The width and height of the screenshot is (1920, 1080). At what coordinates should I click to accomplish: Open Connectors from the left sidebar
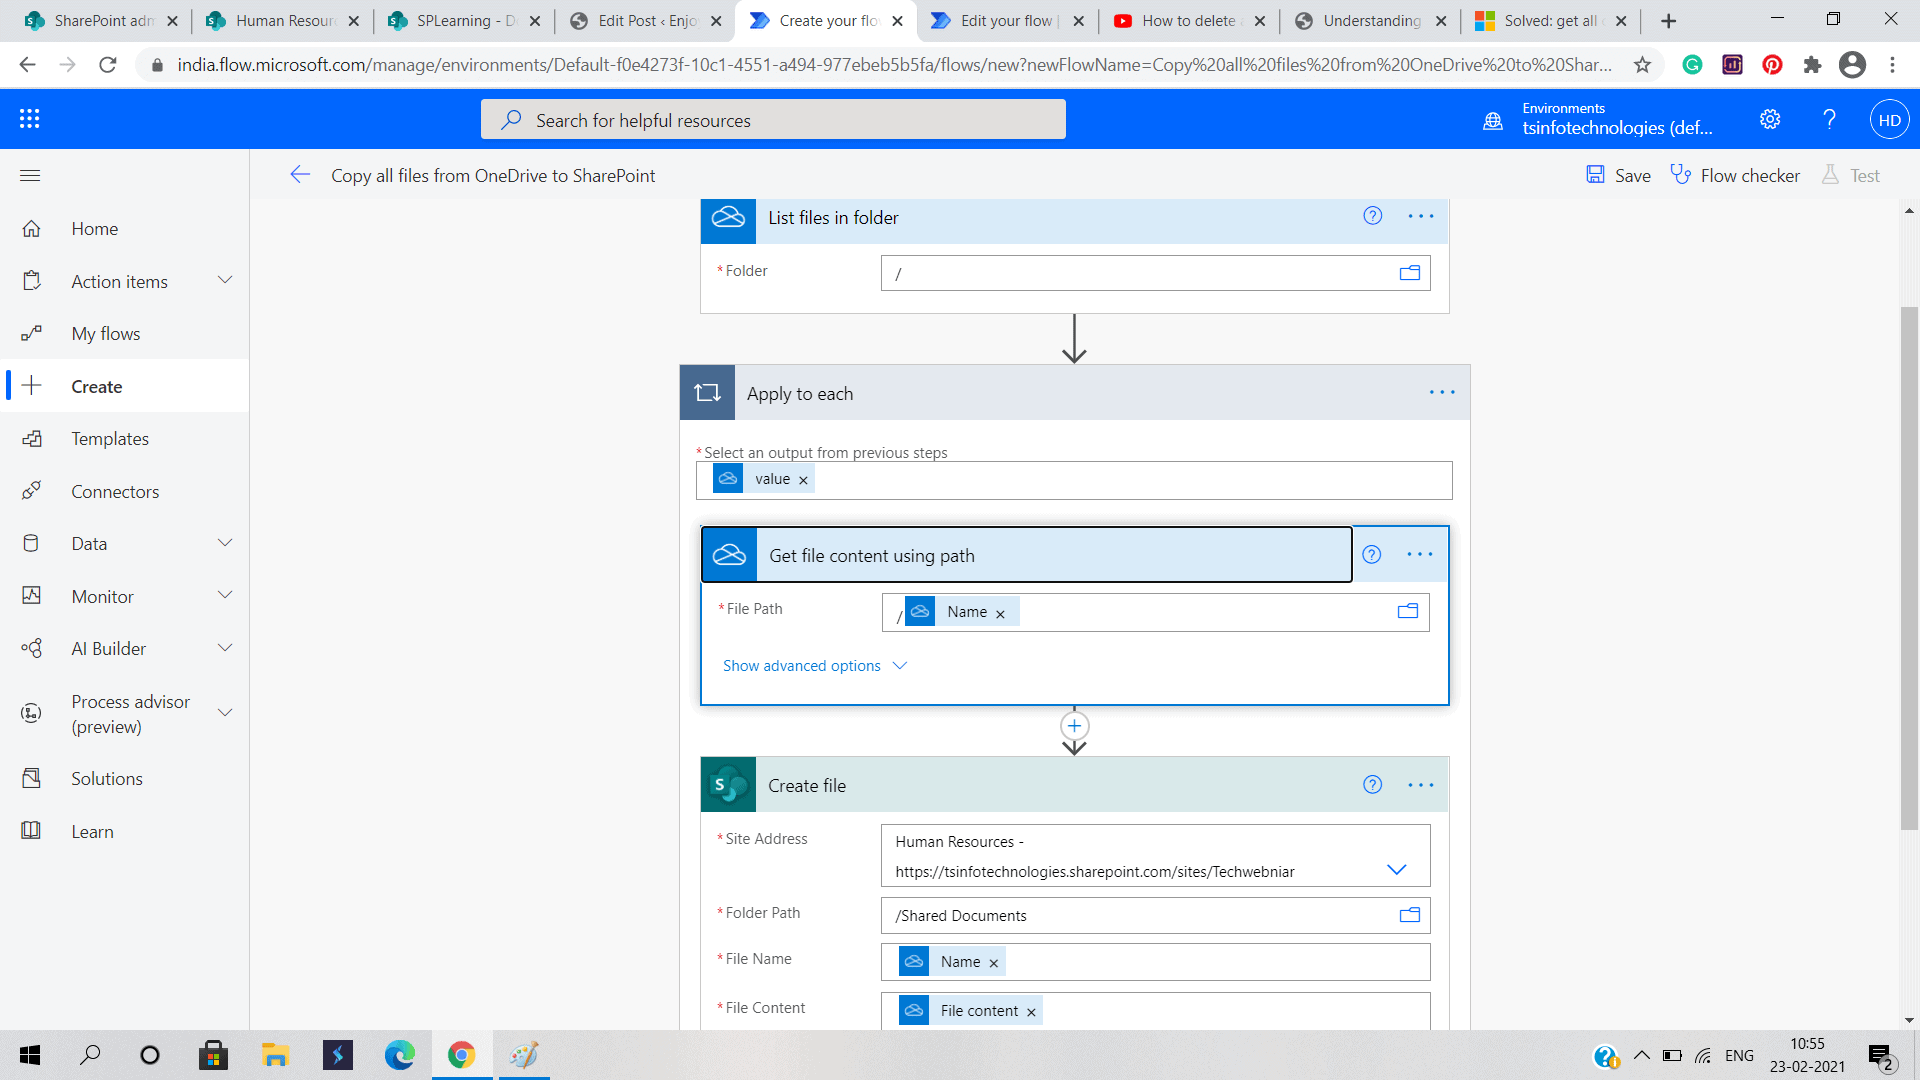116,491
